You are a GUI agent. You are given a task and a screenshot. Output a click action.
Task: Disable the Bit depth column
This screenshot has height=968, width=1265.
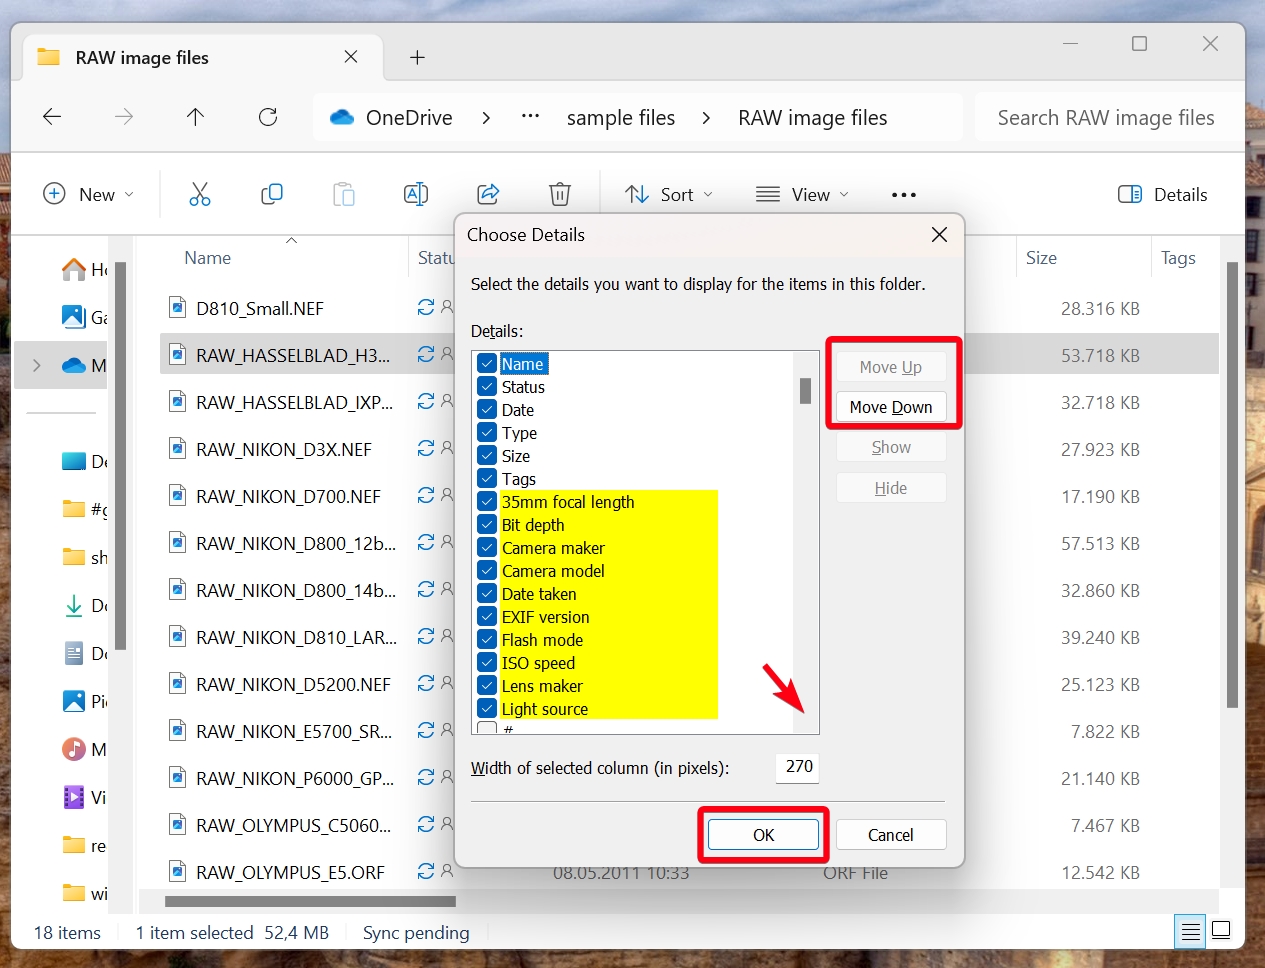point(487,524)
